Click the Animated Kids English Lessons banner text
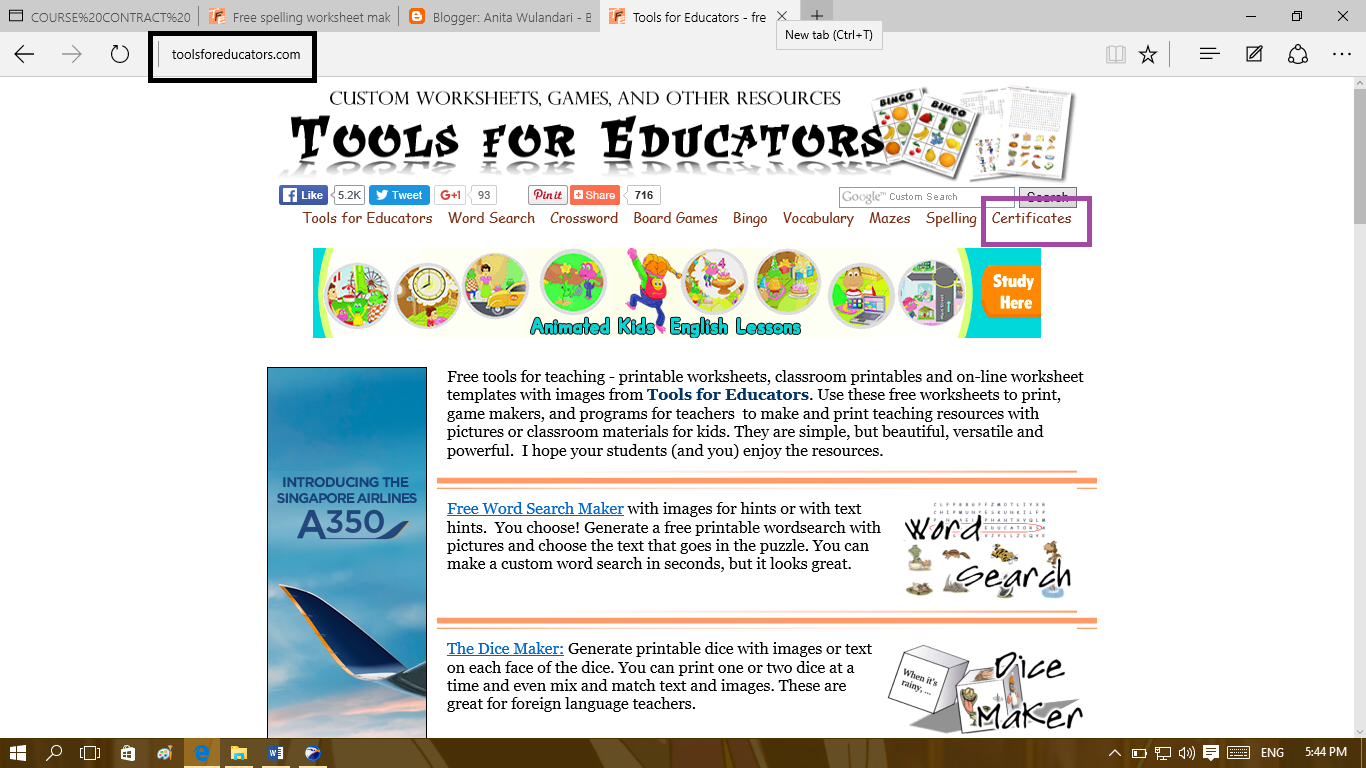The height and width of the screenshot is (768, 1366). click(665, 327)
